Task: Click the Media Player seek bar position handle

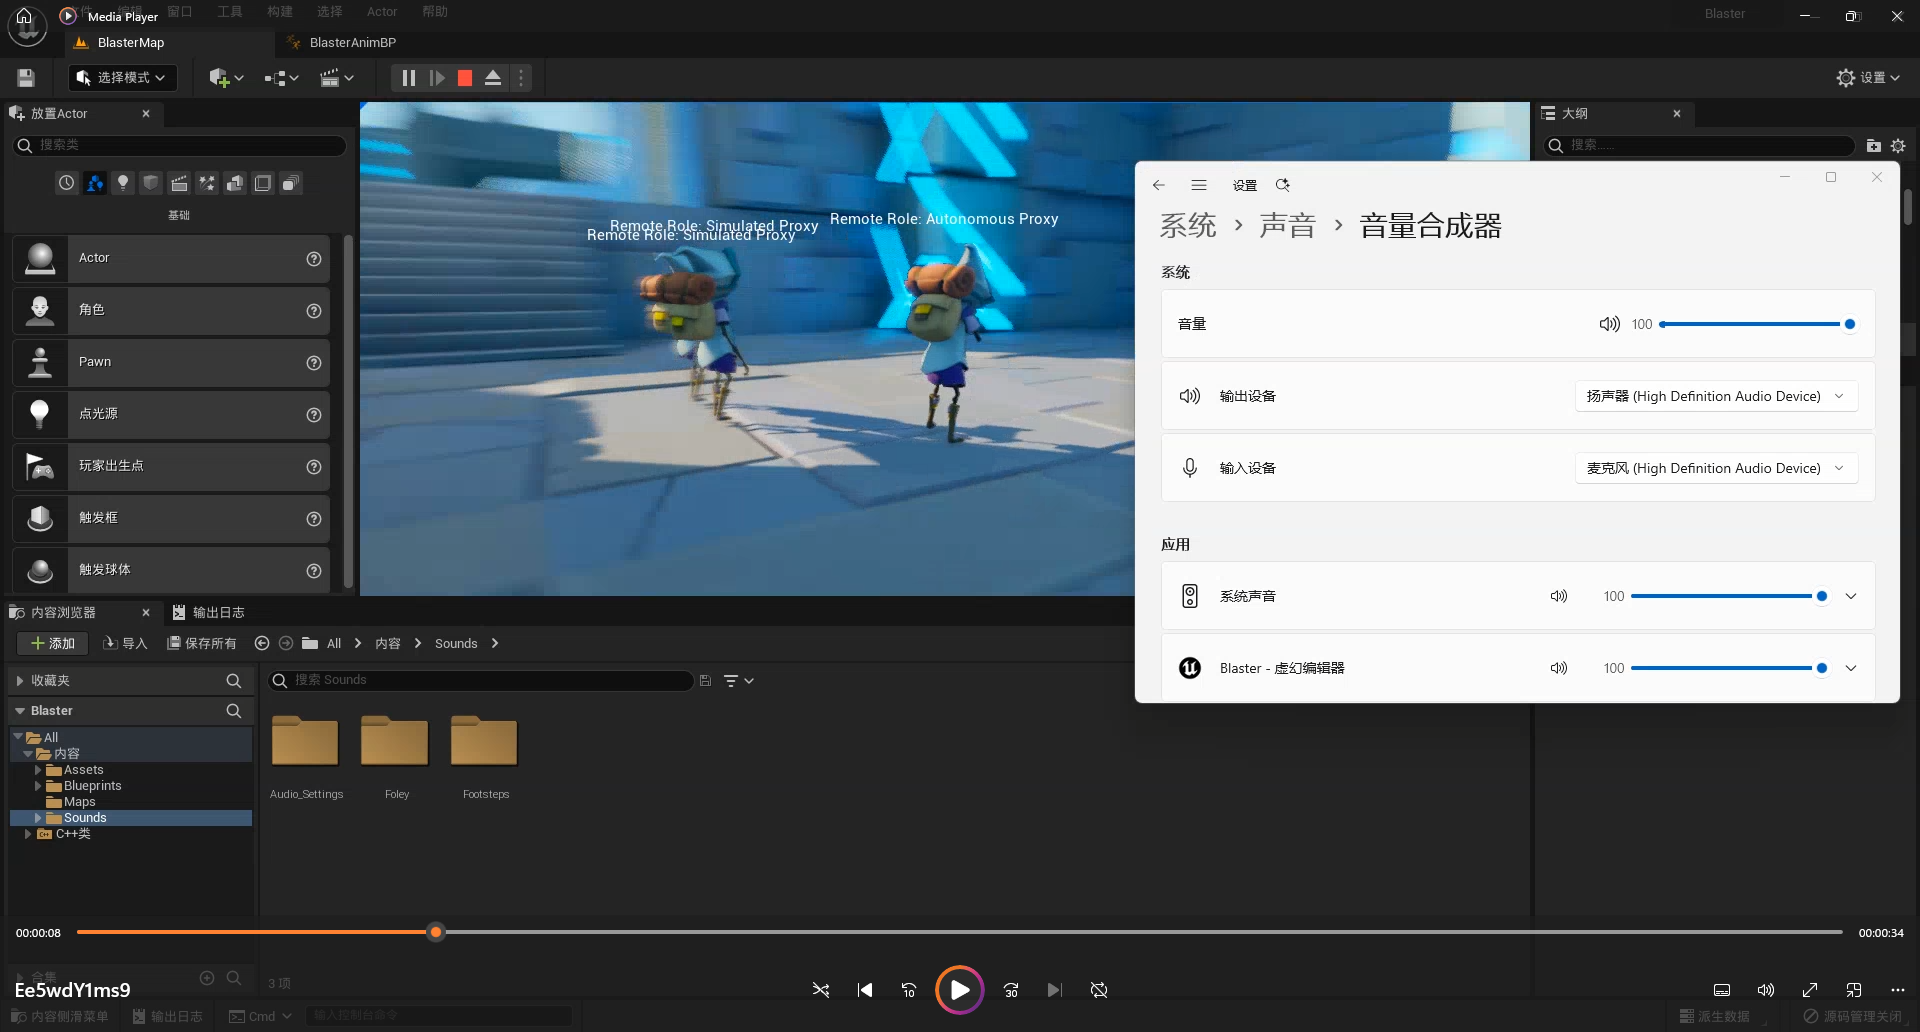Action: (436, 932)
